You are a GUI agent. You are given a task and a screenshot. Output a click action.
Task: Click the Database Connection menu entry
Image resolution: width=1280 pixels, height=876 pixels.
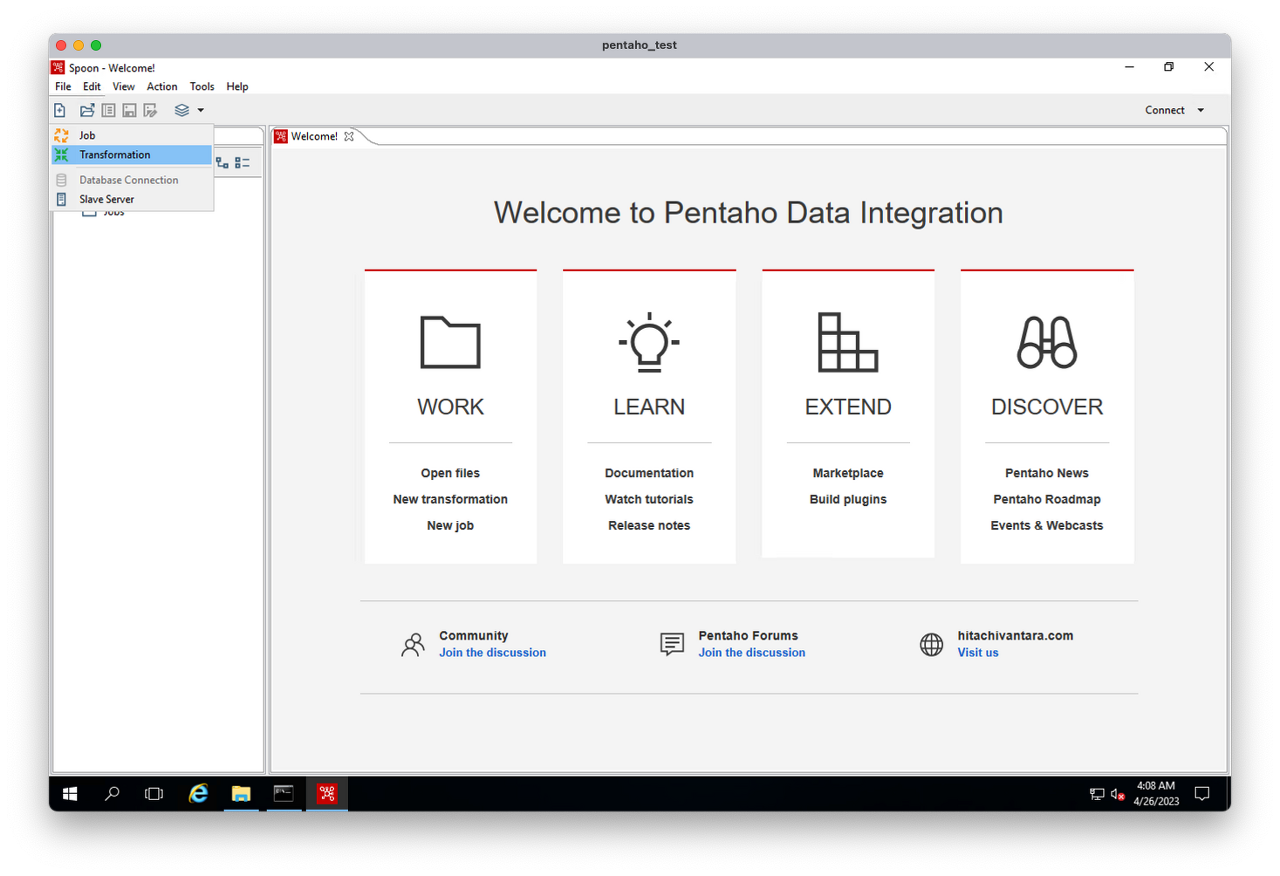tap(132, 180)
